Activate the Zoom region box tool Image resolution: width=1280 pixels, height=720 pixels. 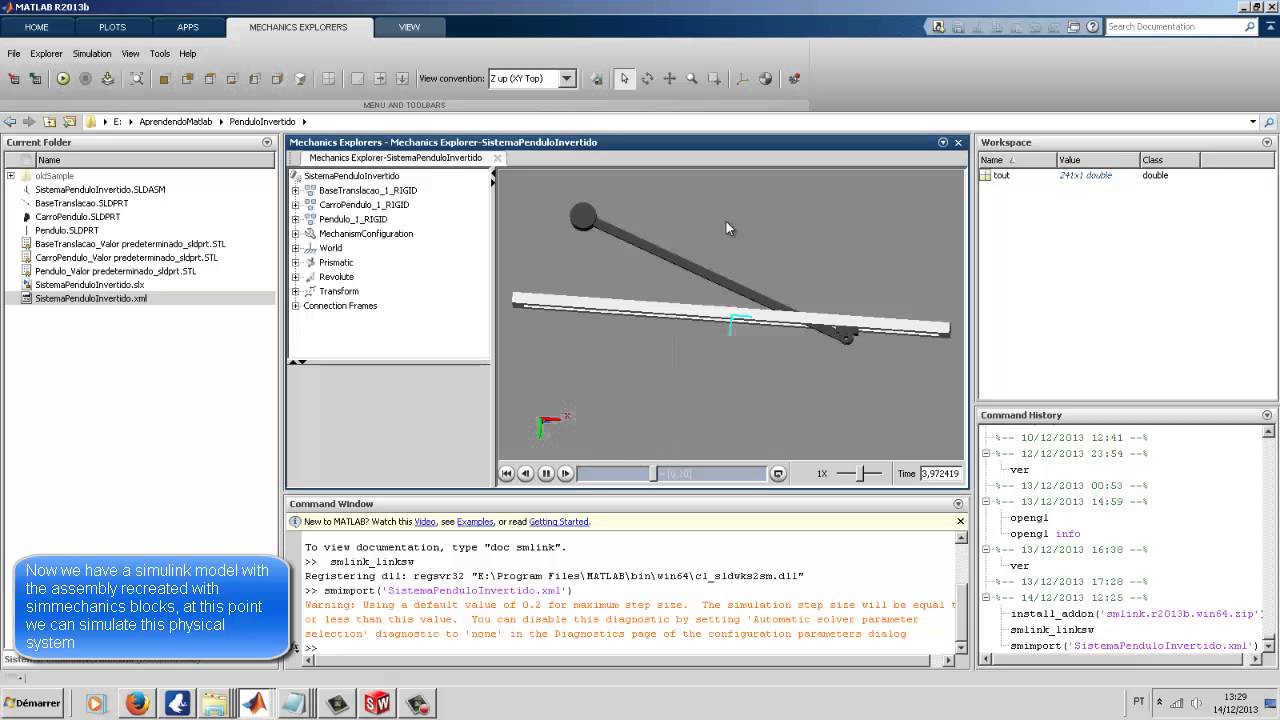coord(714,78)
